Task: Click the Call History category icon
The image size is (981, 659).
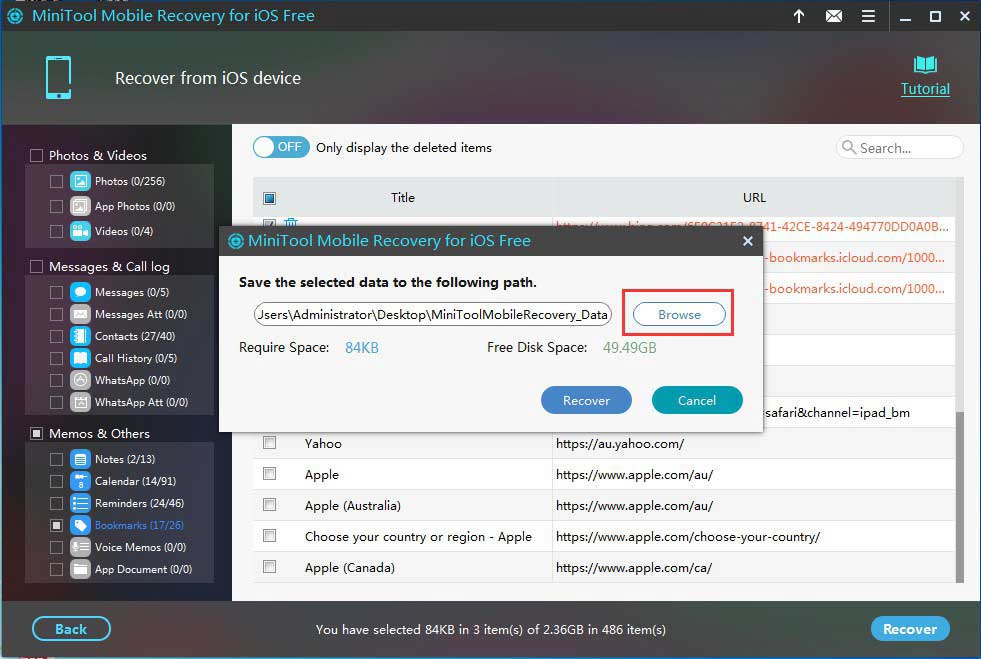Action: click(x=80, y=358)
